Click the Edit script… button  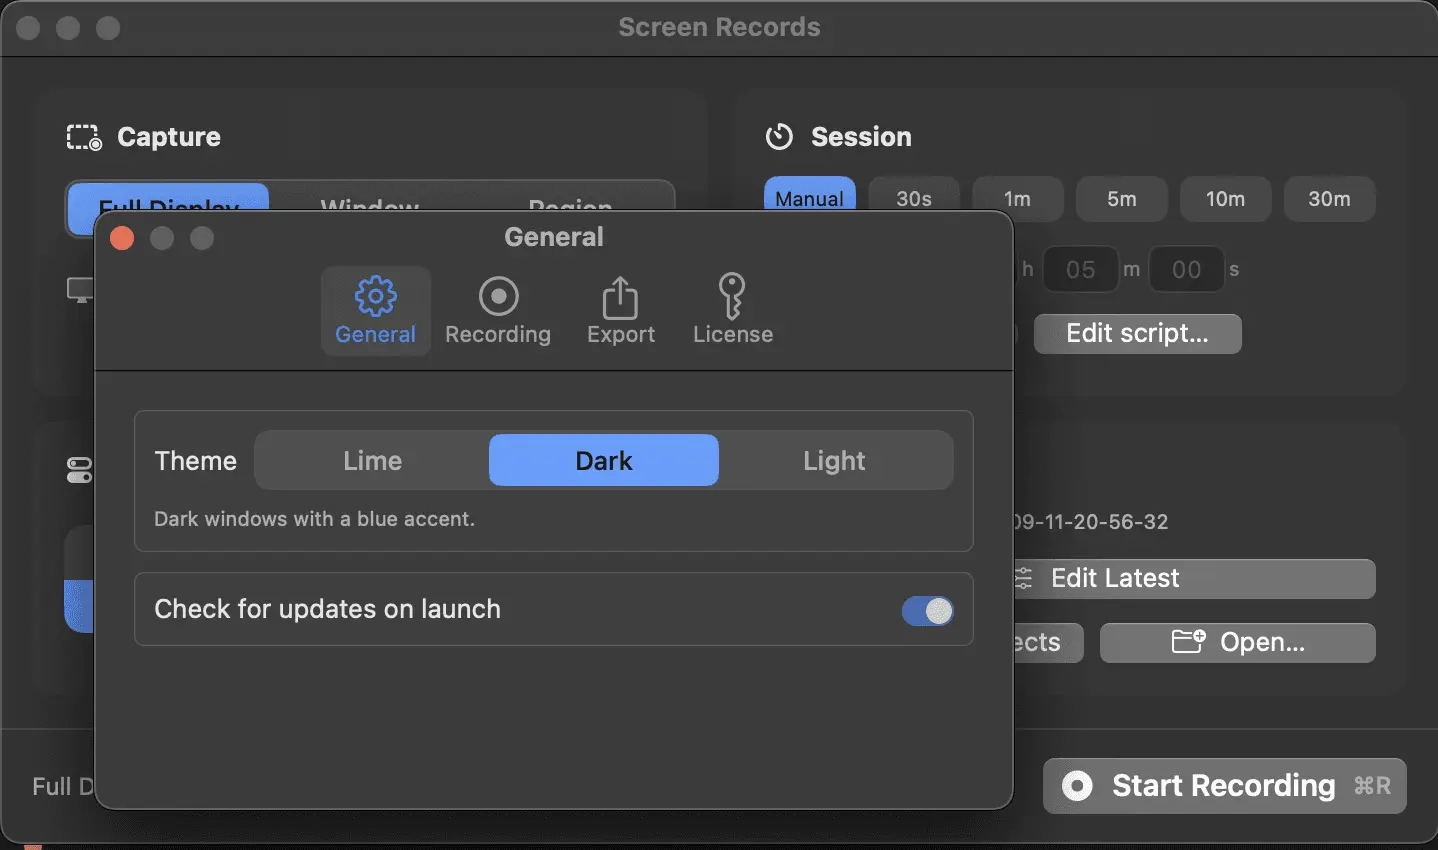[x=1138, y=334]
